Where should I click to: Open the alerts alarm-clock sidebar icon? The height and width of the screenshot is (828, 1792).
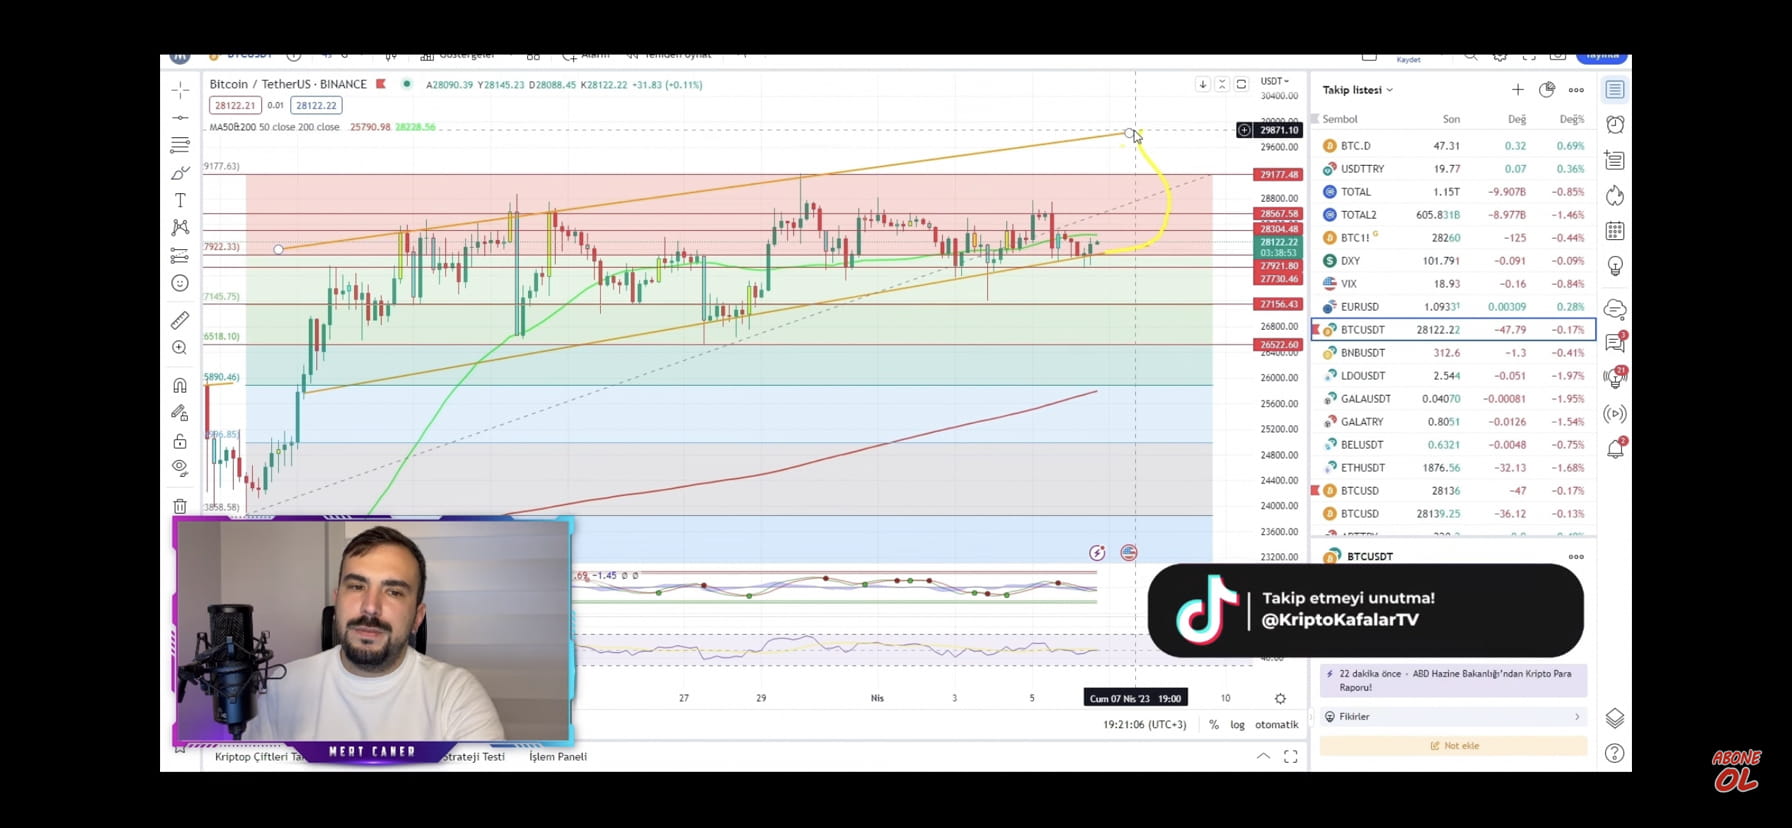click(1615, 124)
